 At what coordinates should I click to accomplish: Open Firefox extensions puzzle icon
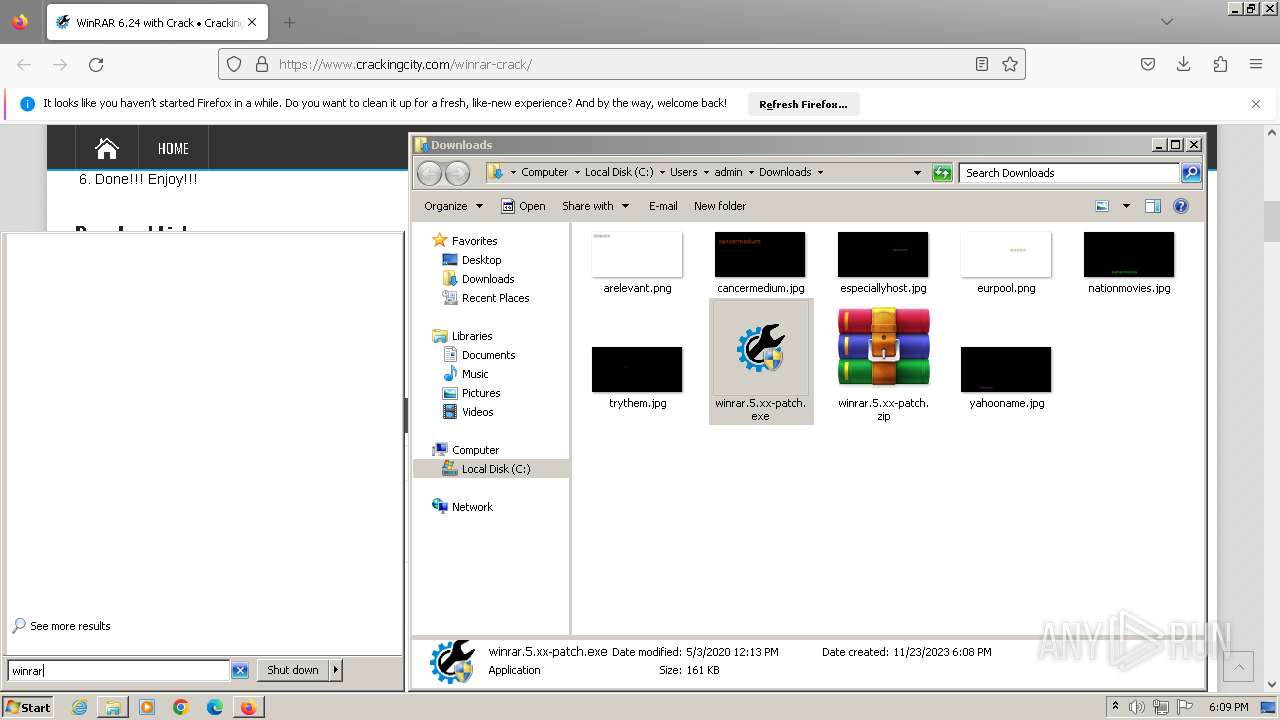(x=1220, y=64)
